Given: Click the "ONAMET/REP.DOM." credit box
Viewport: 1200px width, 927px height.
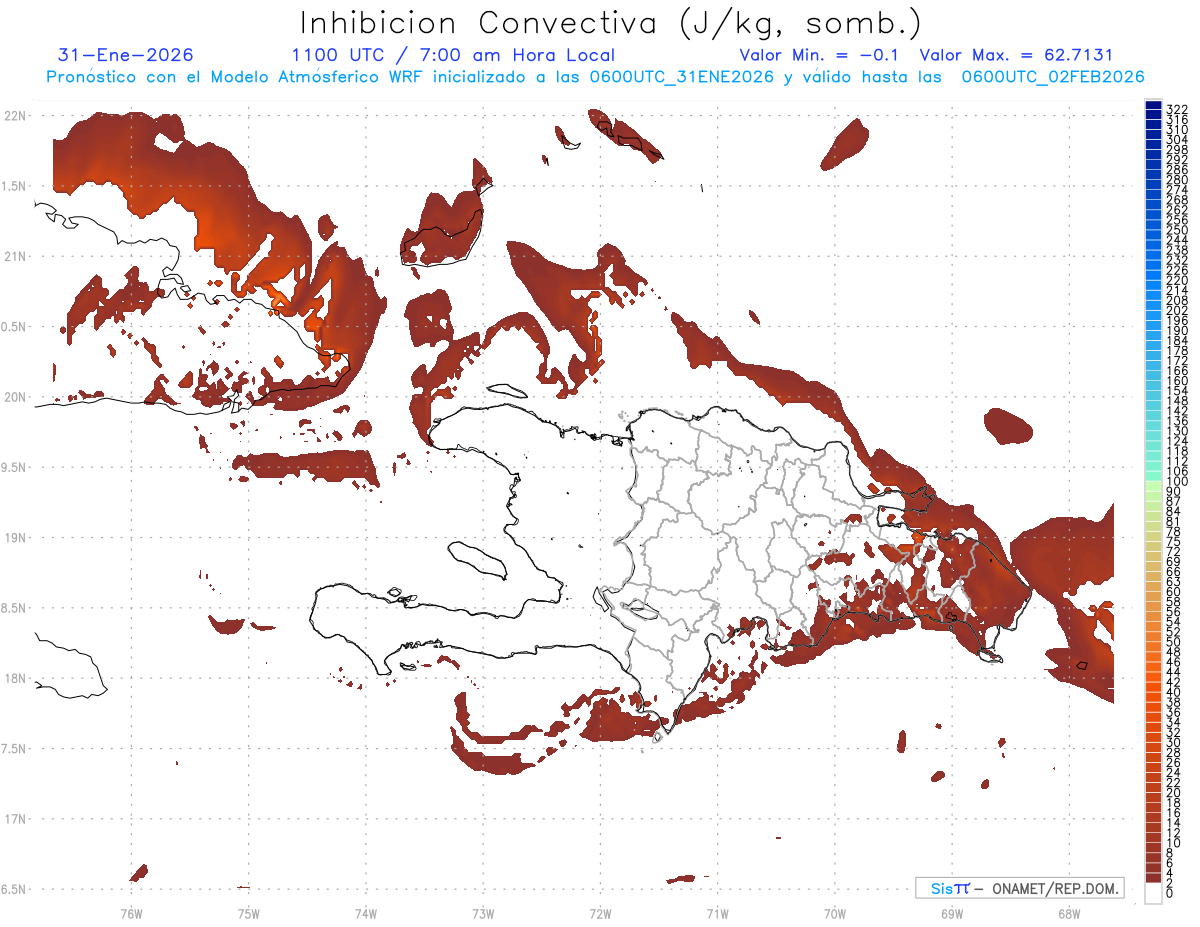Looking at the screenshot, I should (x=1019, y=888).
